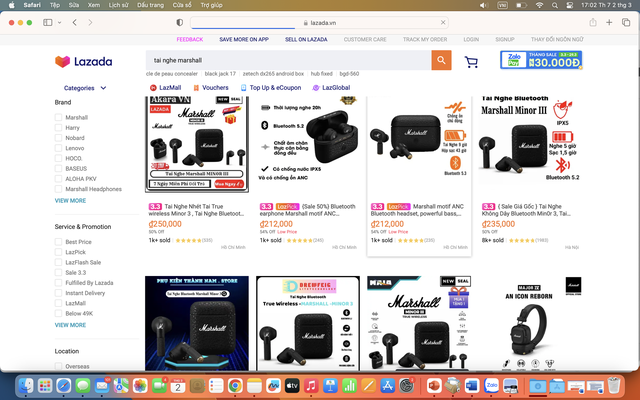
Task: Click the LOGIN link
Action: click(x=471, y=39)
